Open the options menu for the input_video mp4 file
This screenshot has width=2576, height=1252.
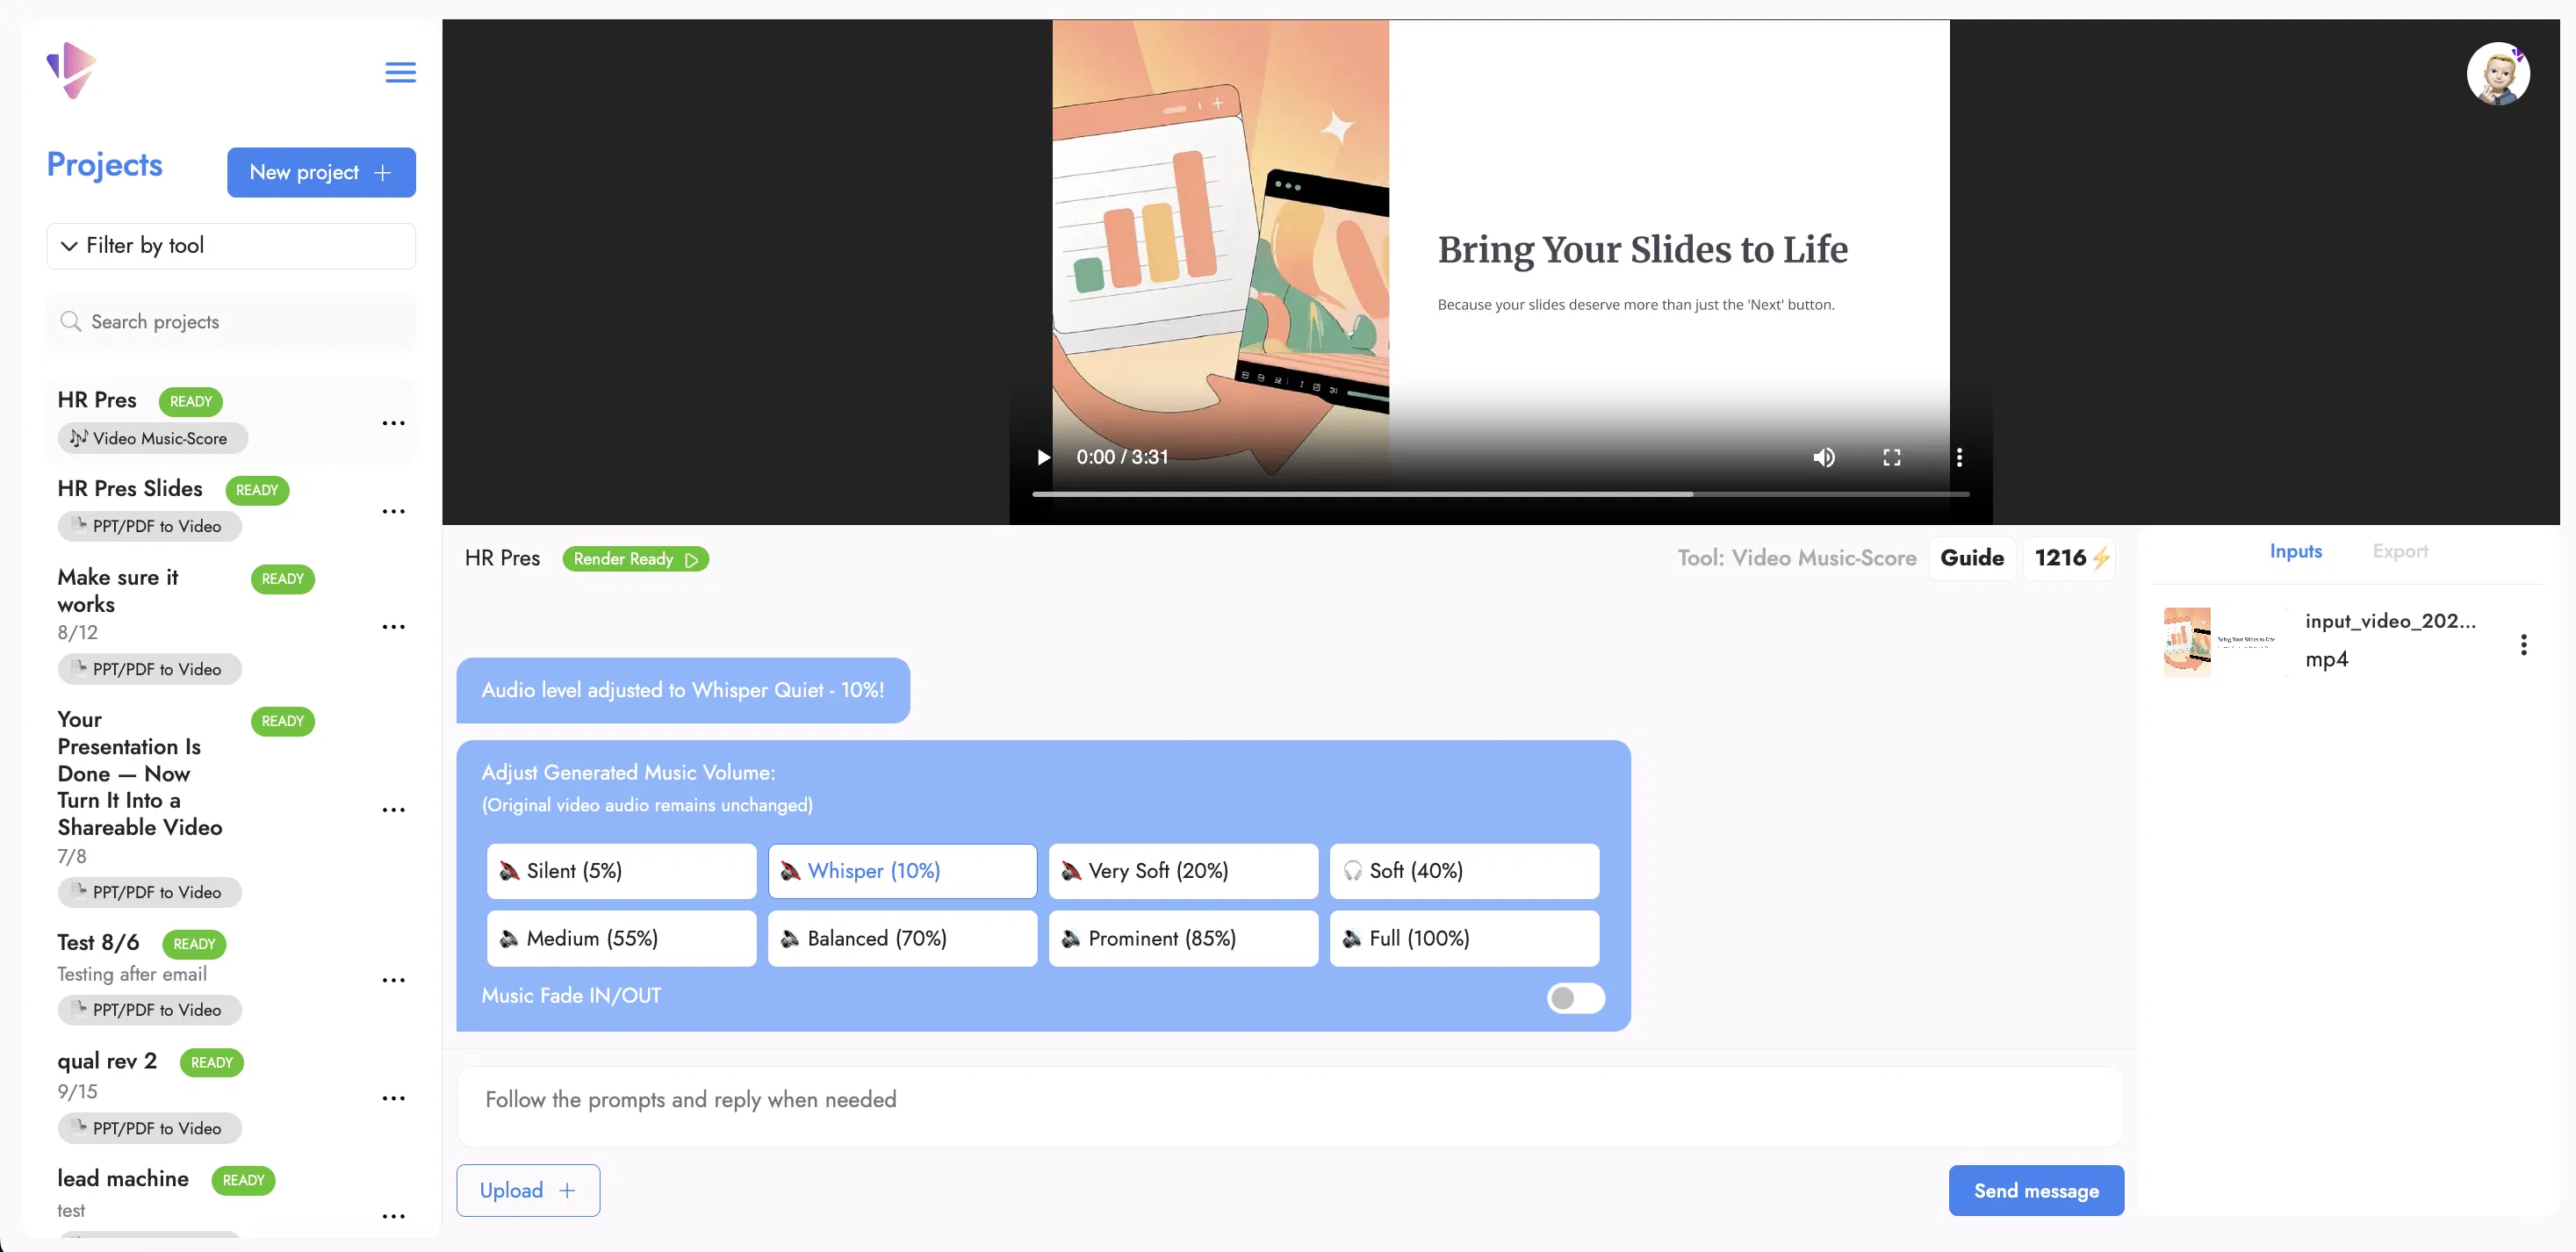[2524, 645]
